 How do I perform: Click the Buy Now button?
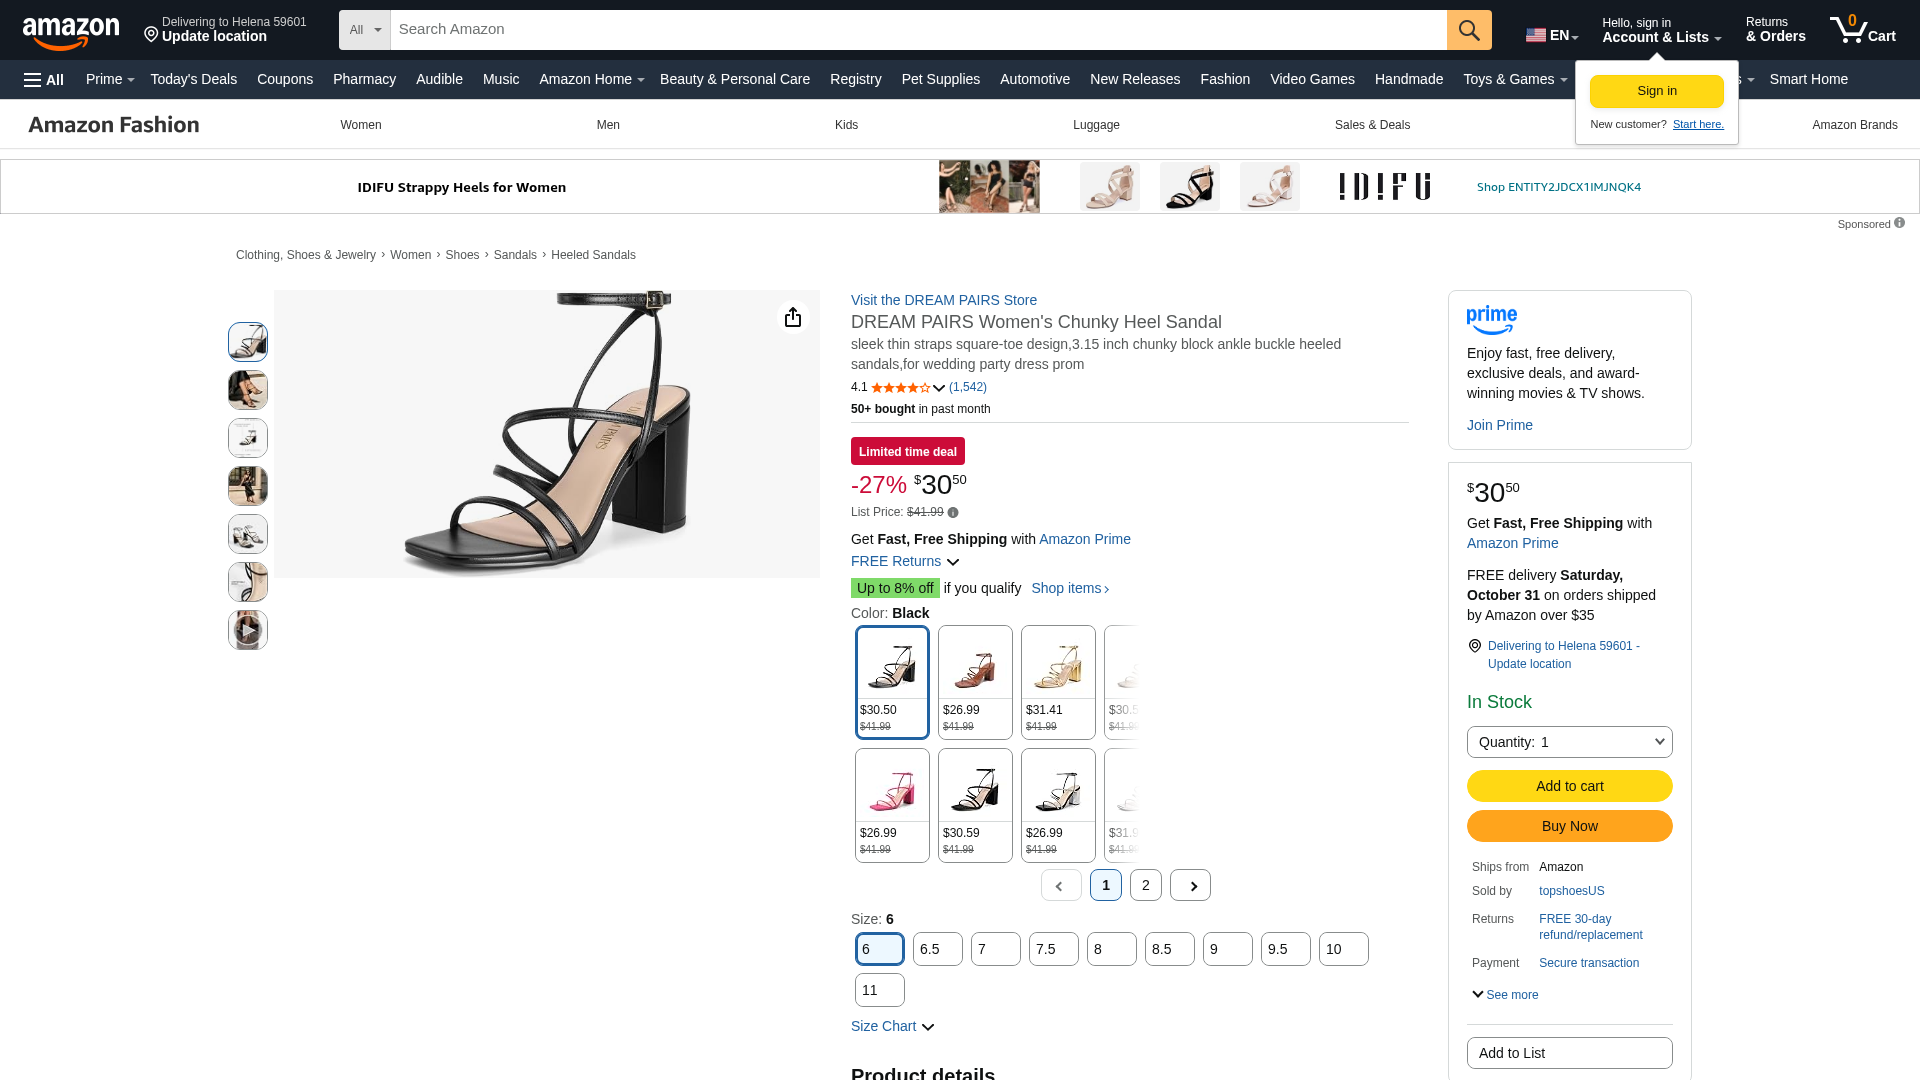[x=1569, y=826]
